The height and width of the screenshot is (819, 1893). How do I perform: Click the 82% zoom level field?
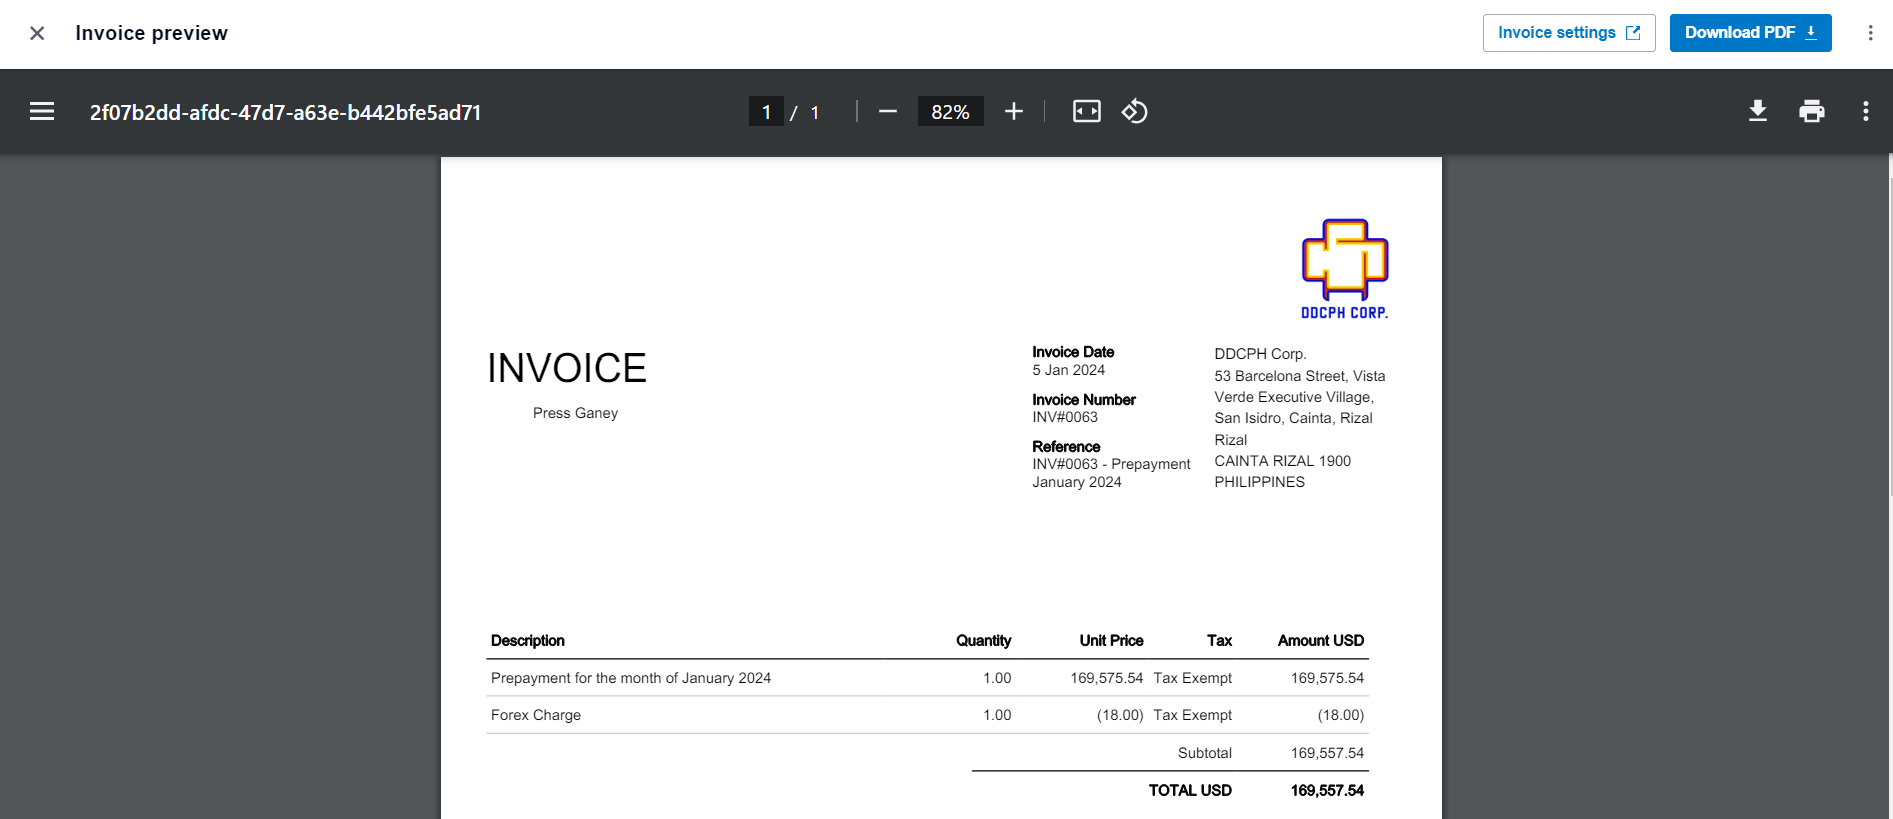[950, 112]
